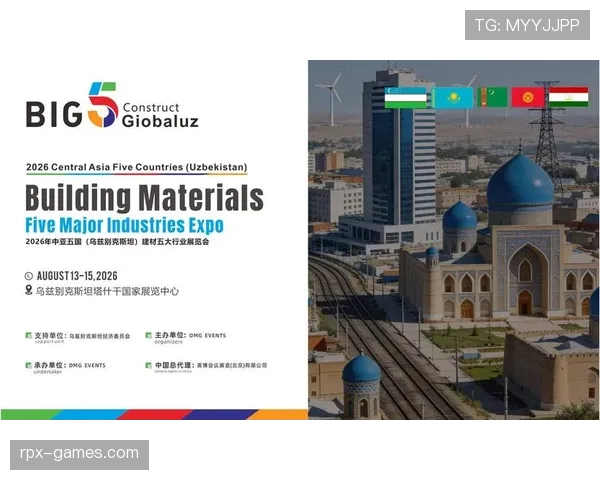Image resolution: width=600 pixels, height=480 pixels.
Task: Click the 承办单位 DMG EVENTS undertaker line
Action: click(x=70, y=367)
